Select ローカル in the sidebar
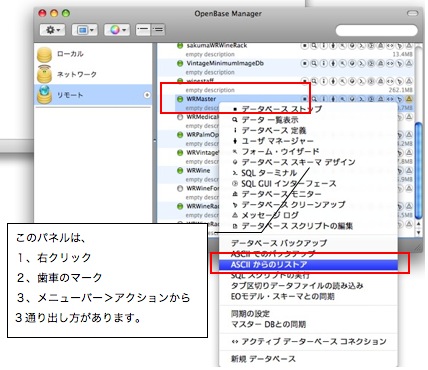This screenshot has width=428, height=370. pyautogui.click(x=93, y=54)
